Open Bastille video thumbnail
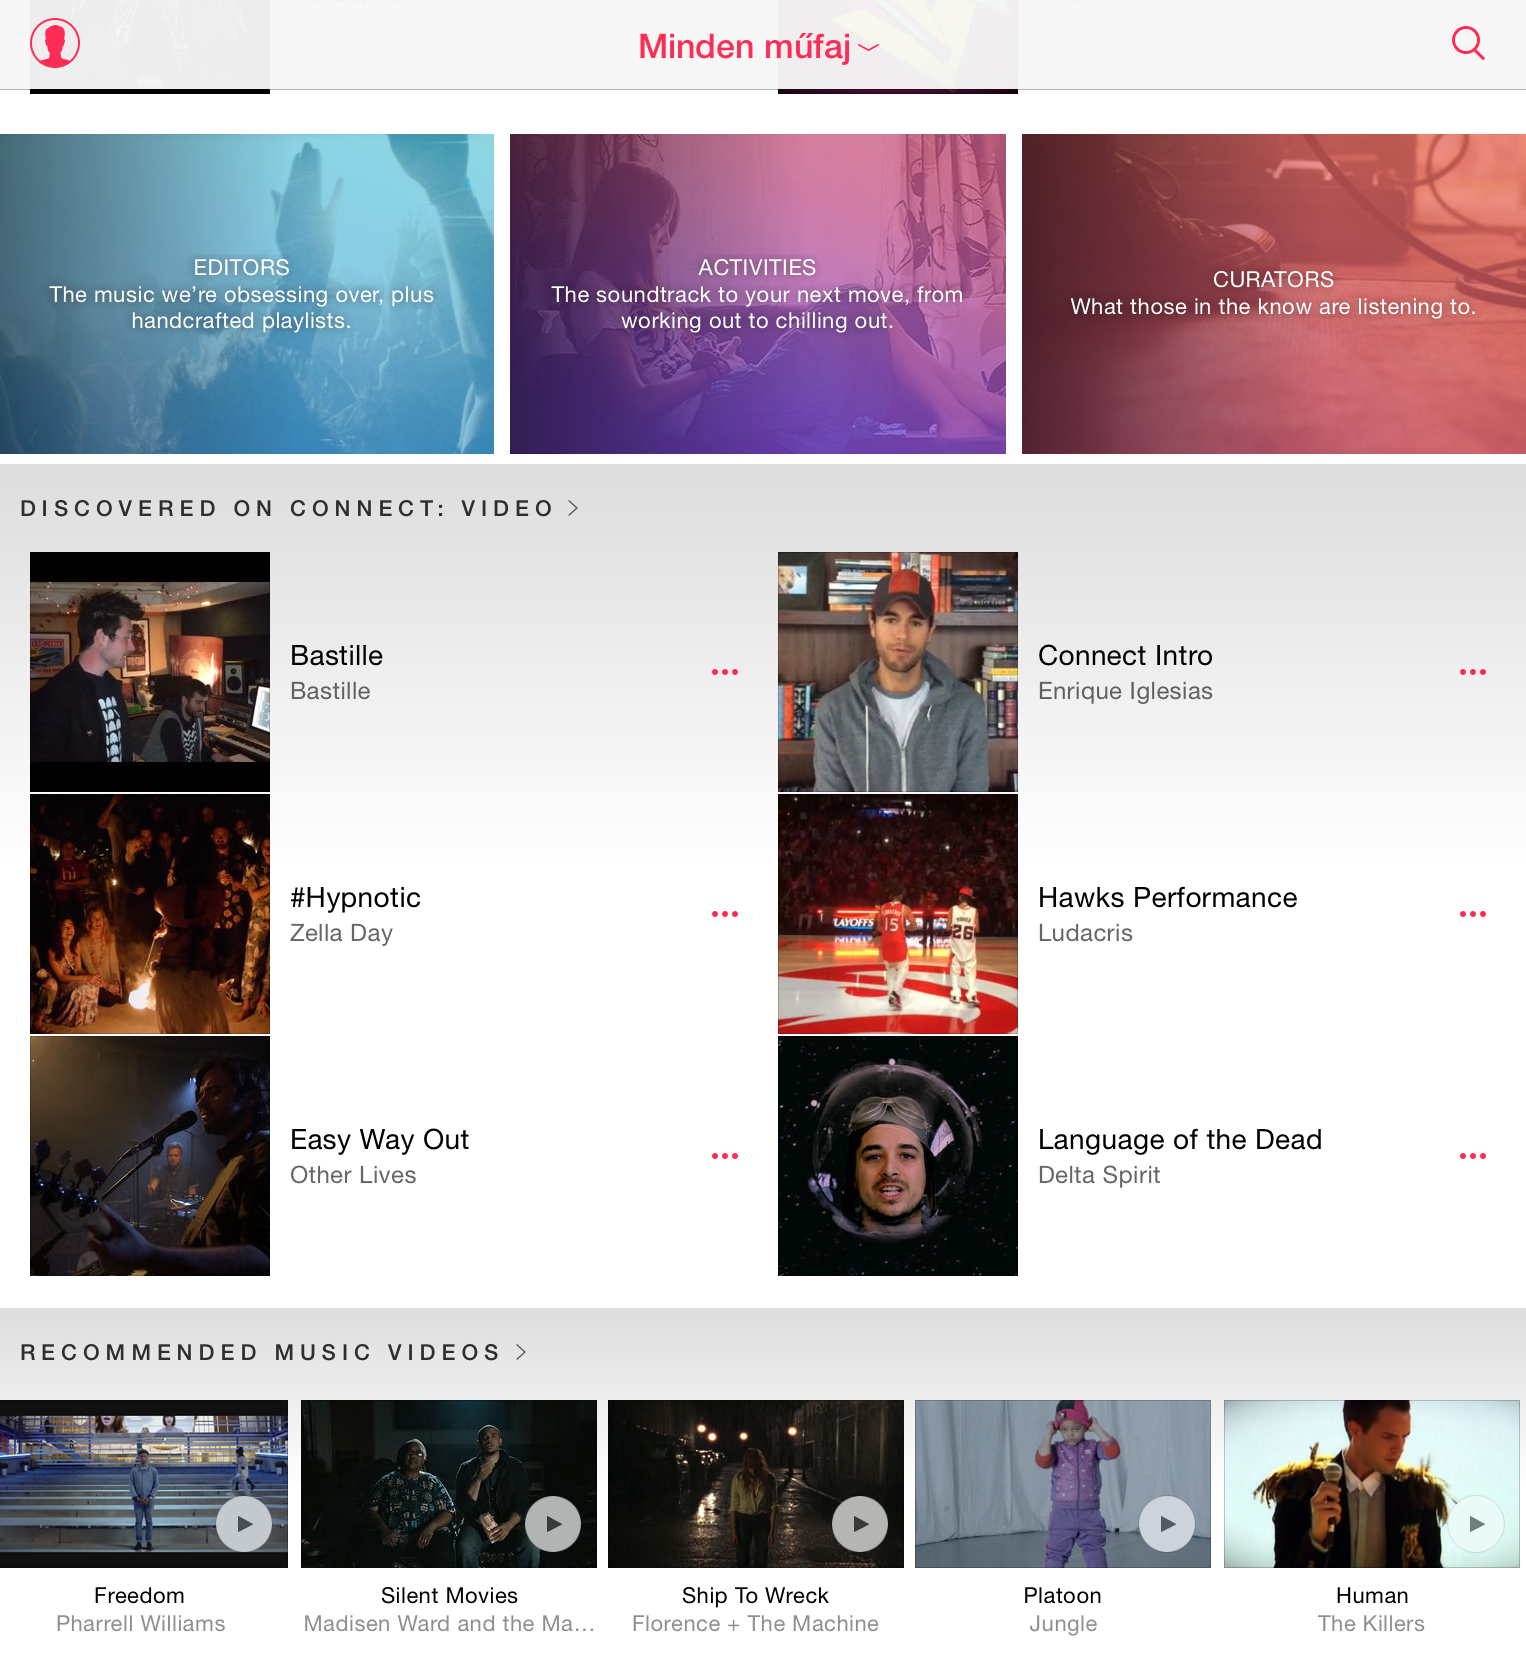This screenshot has width=1526, height=1663. tap(150, 672)
